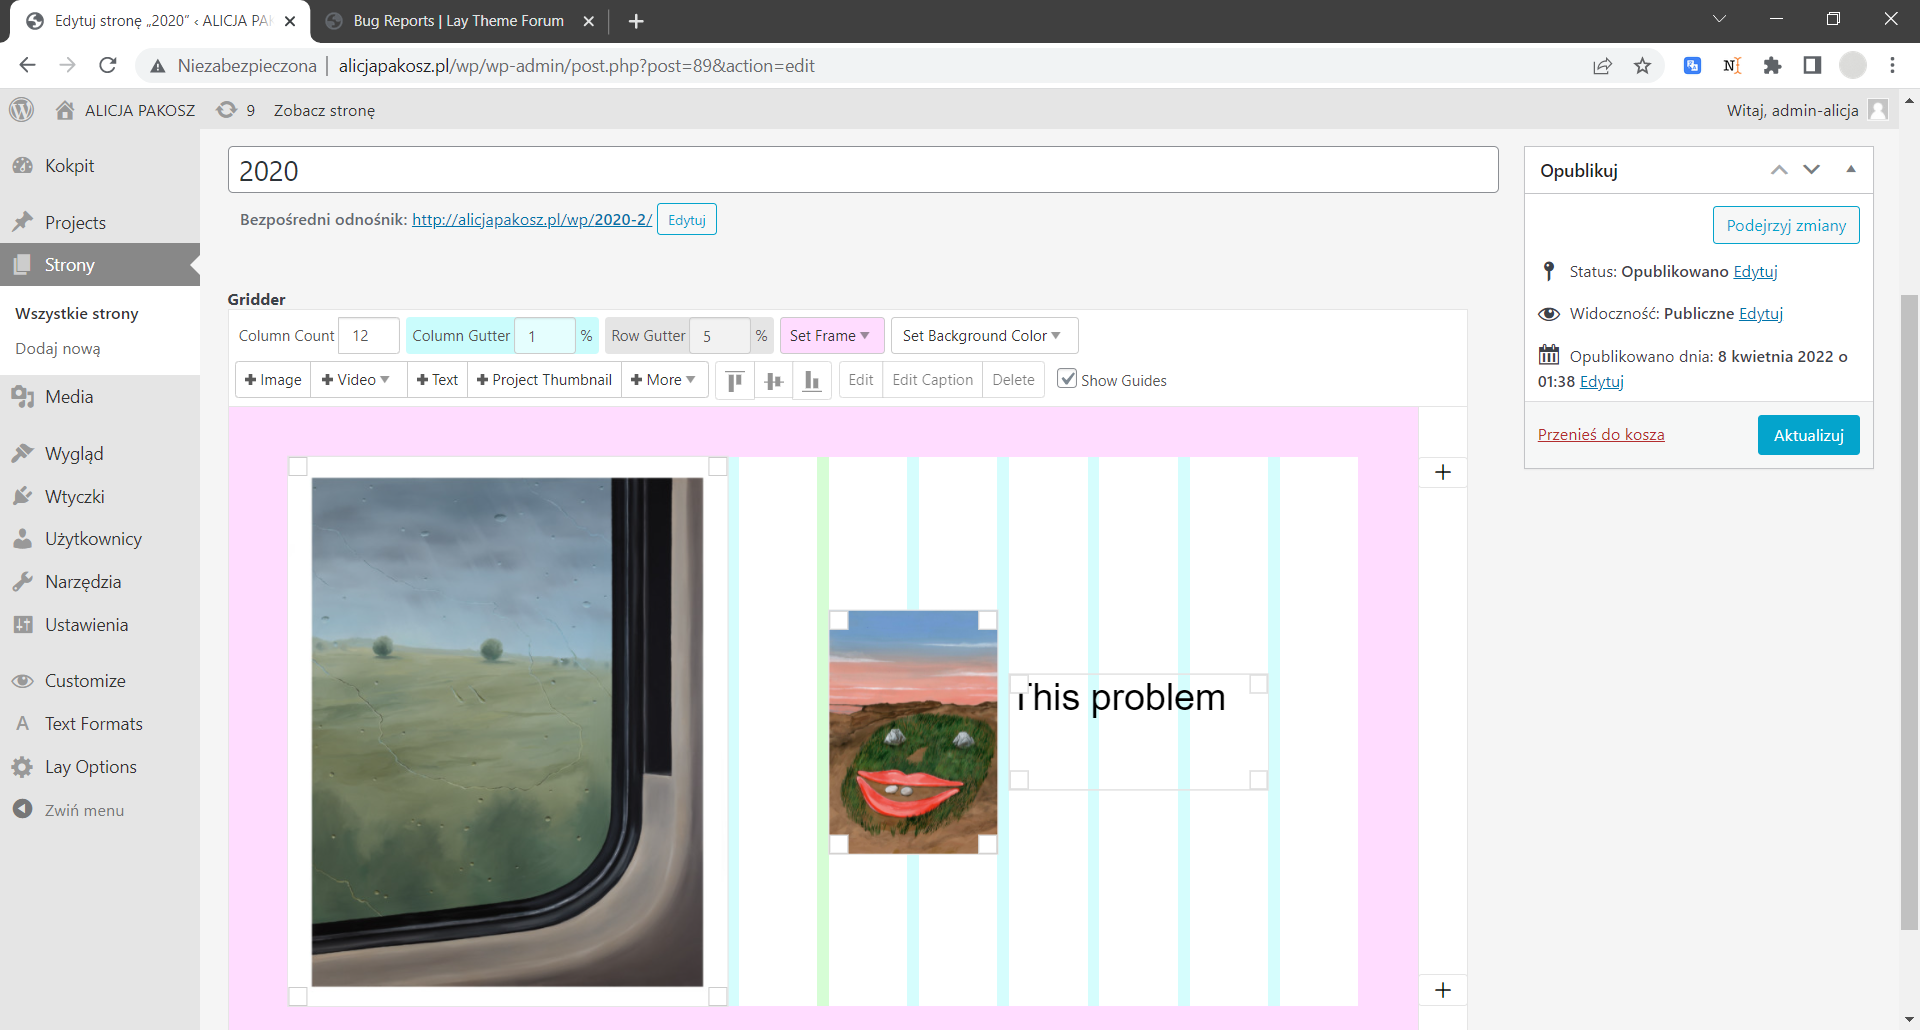1920x1030 pixels.
Task: Bookmark page with the star icon
Action: (x=1642, y=66)
